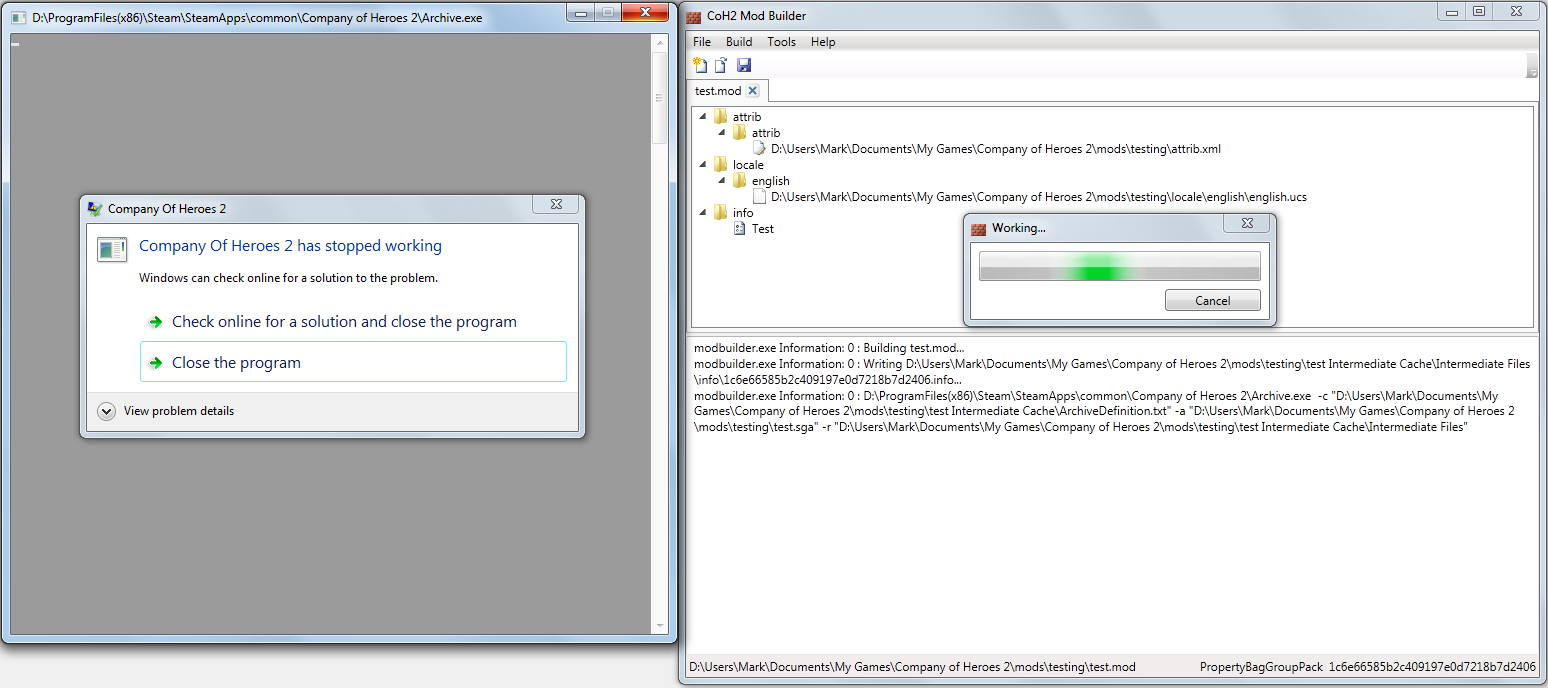Select the english tree row label

[x=771, y=181]
